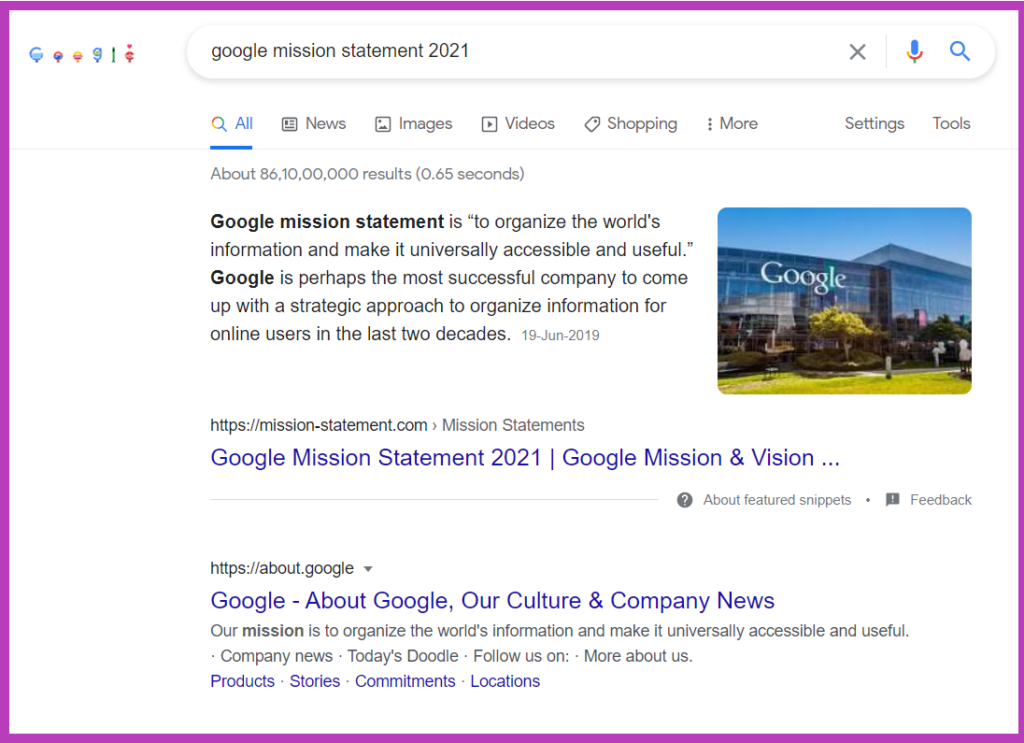
Task: Open the Tools options
Action: click(x=950, y=123)
